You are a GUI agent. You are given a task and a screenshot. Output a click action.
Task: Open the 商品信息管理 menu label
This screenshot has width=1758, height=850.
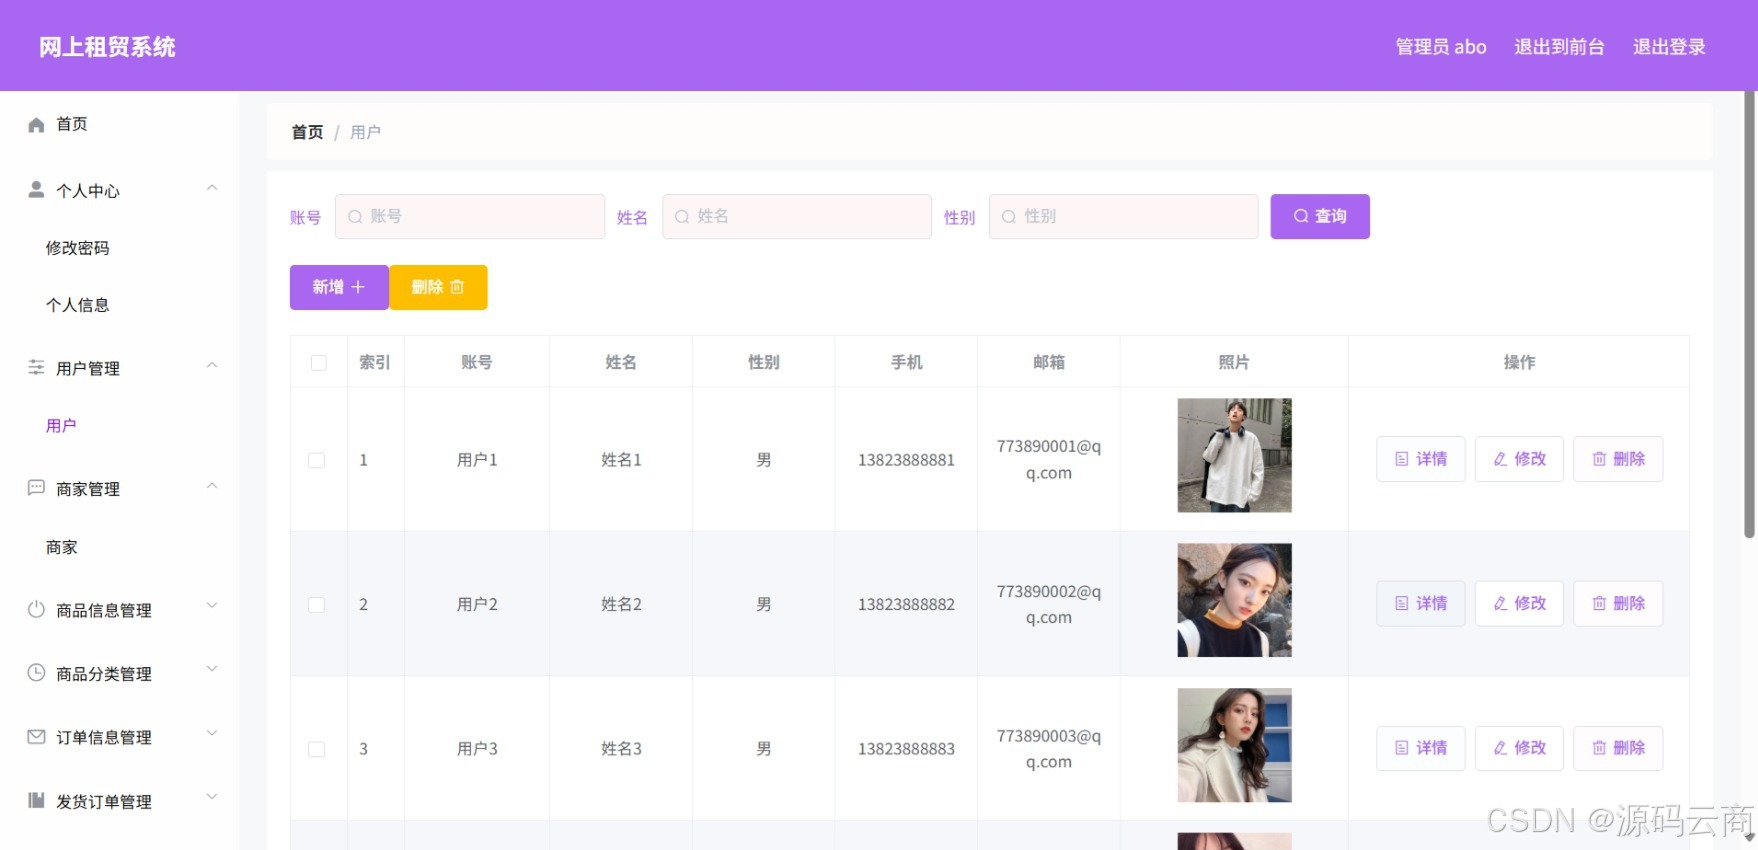(x=104, y=610)
